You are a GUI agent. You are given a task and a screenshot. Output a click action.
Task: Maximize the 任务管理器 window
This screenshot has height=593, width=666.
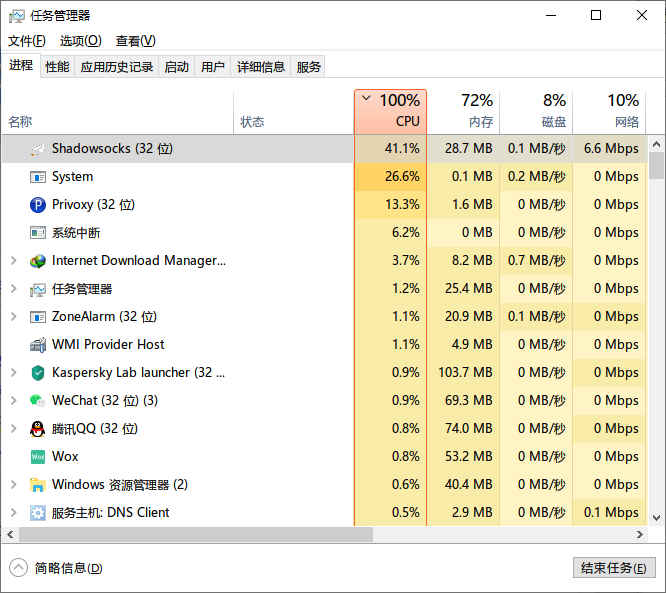(x=596, y=16)
